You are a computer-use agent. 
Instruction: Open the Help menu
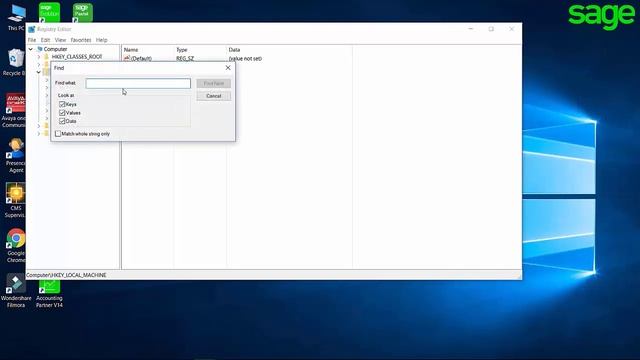point(102,40)
